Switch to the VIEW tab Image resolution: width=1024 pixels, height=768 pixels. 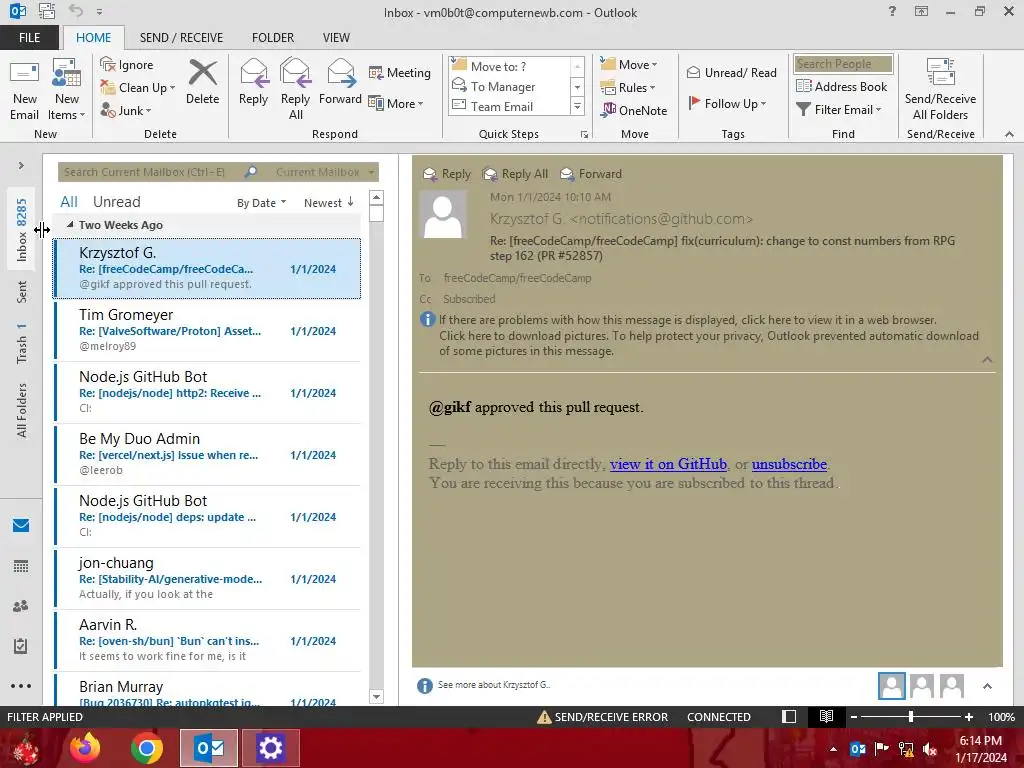(336, 38)
